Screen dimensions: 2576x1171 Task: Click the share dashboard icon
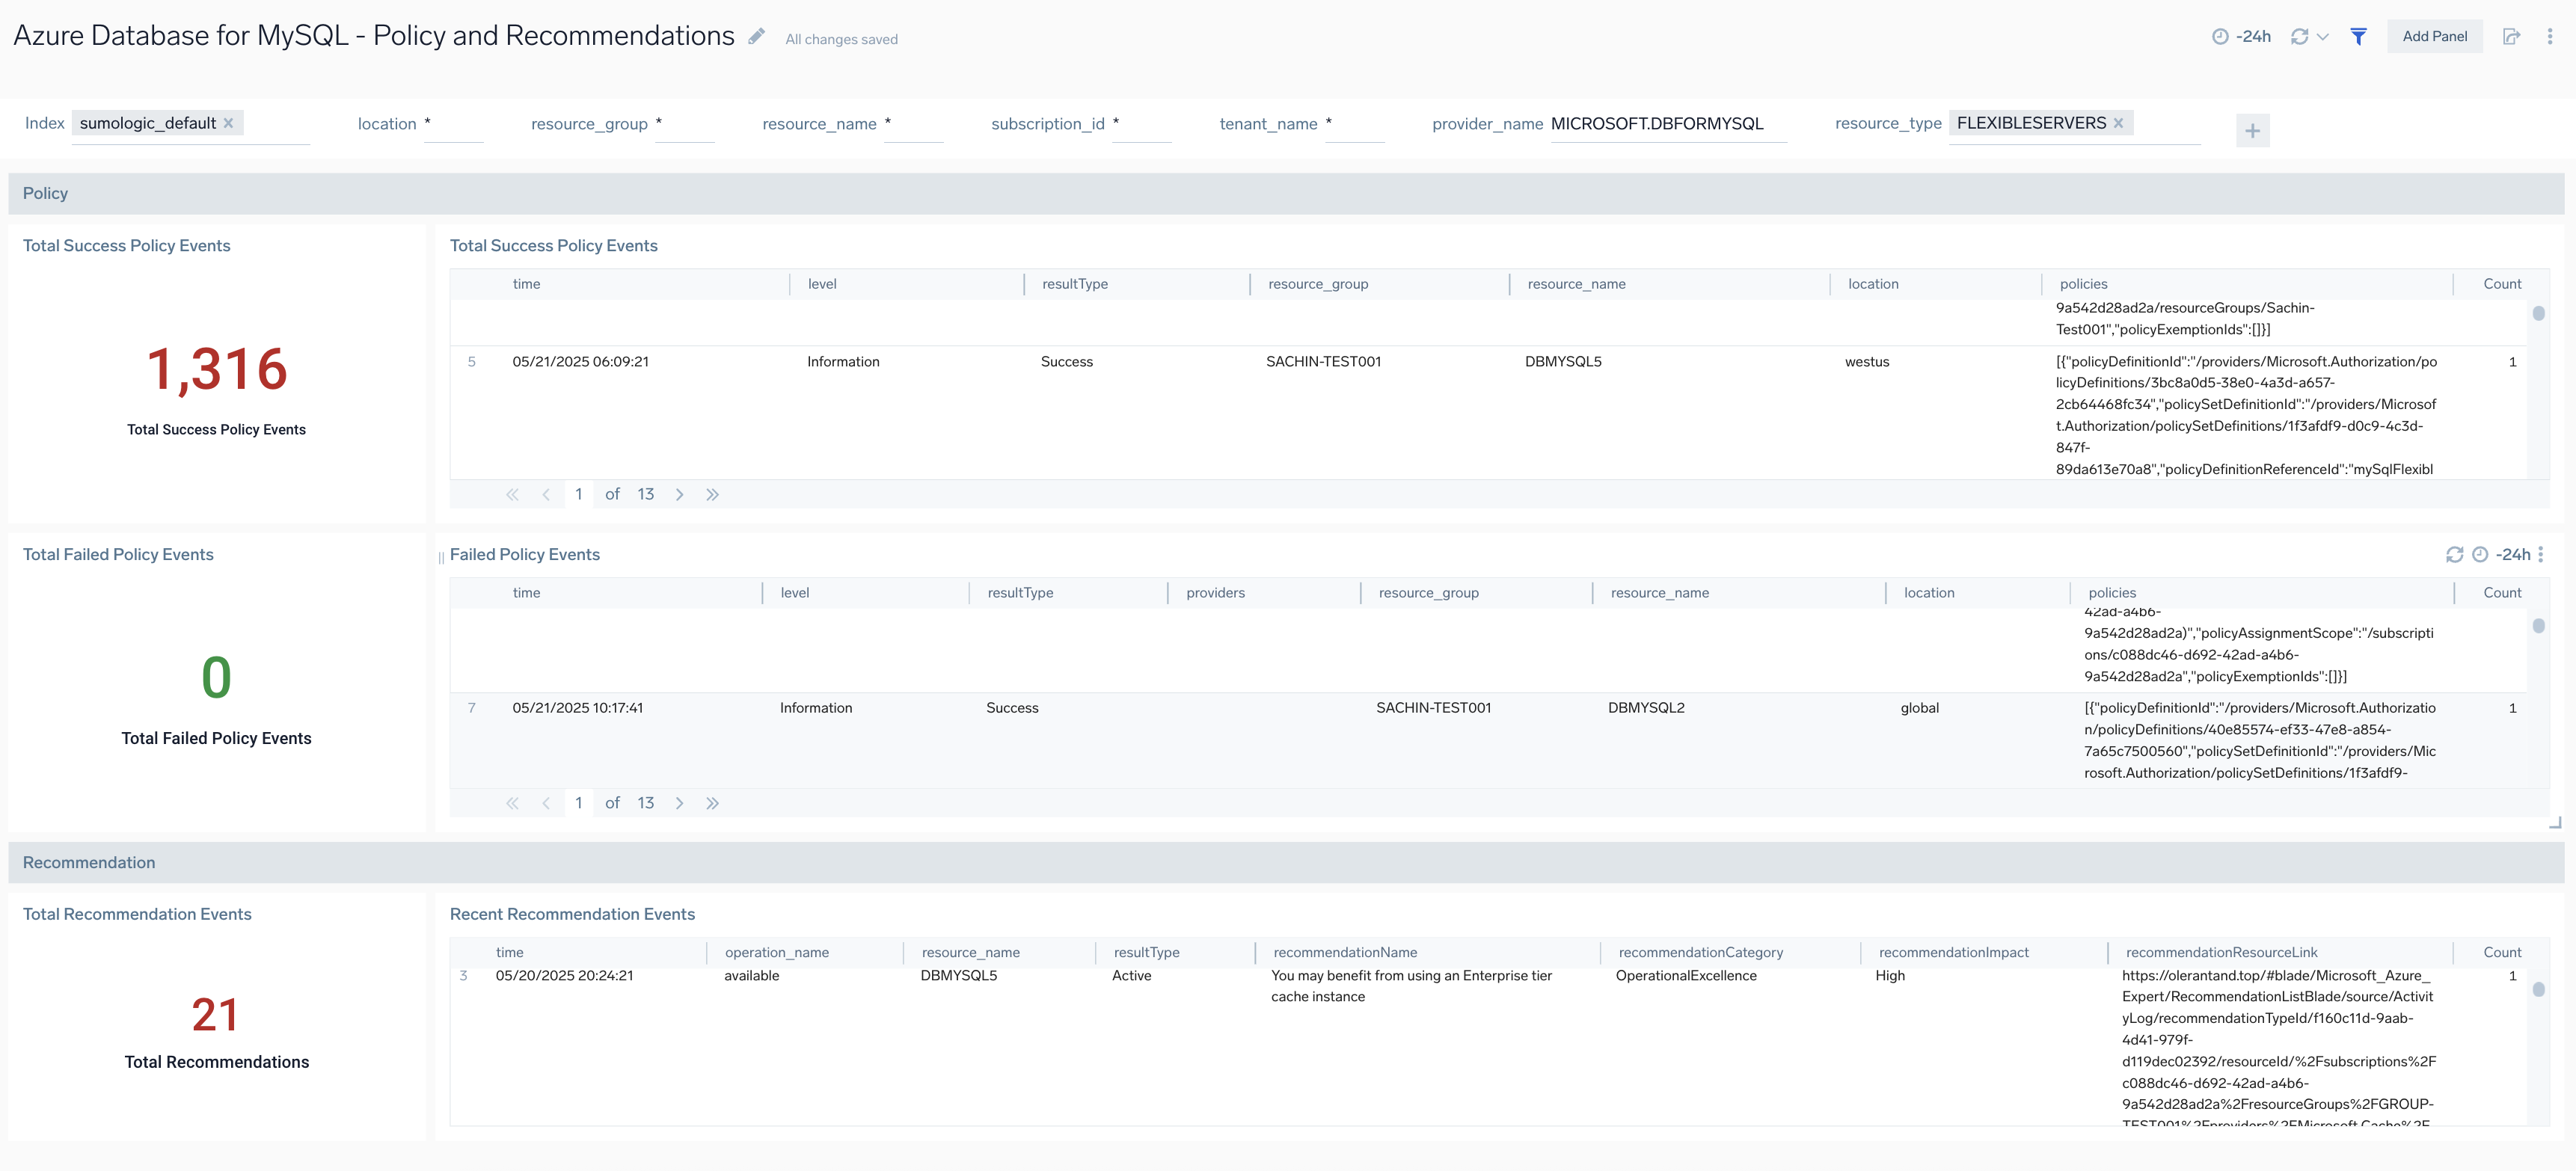click(2511, 37)
